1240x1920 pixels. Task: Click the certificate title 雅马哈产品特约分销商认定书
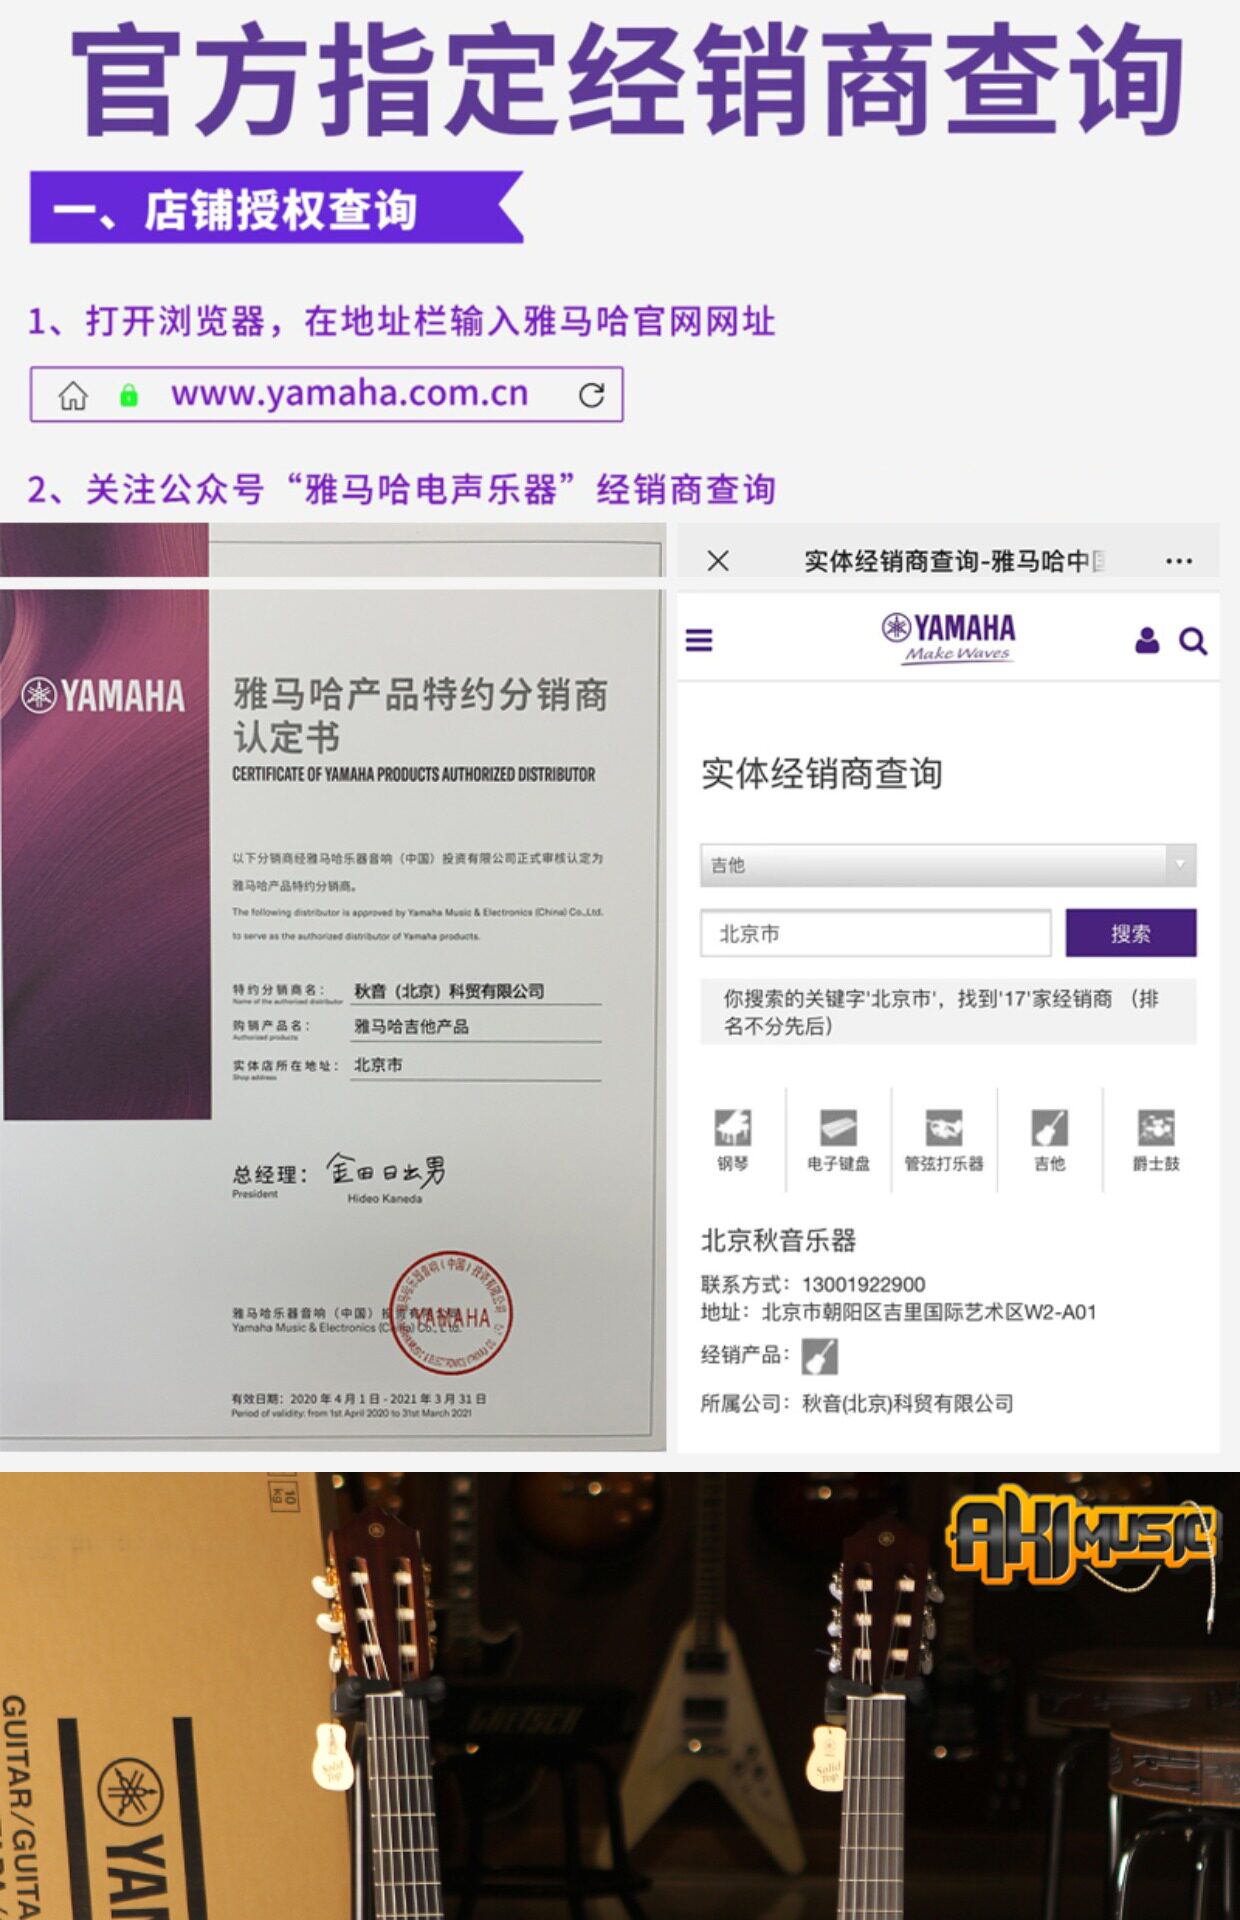point(420,716)
